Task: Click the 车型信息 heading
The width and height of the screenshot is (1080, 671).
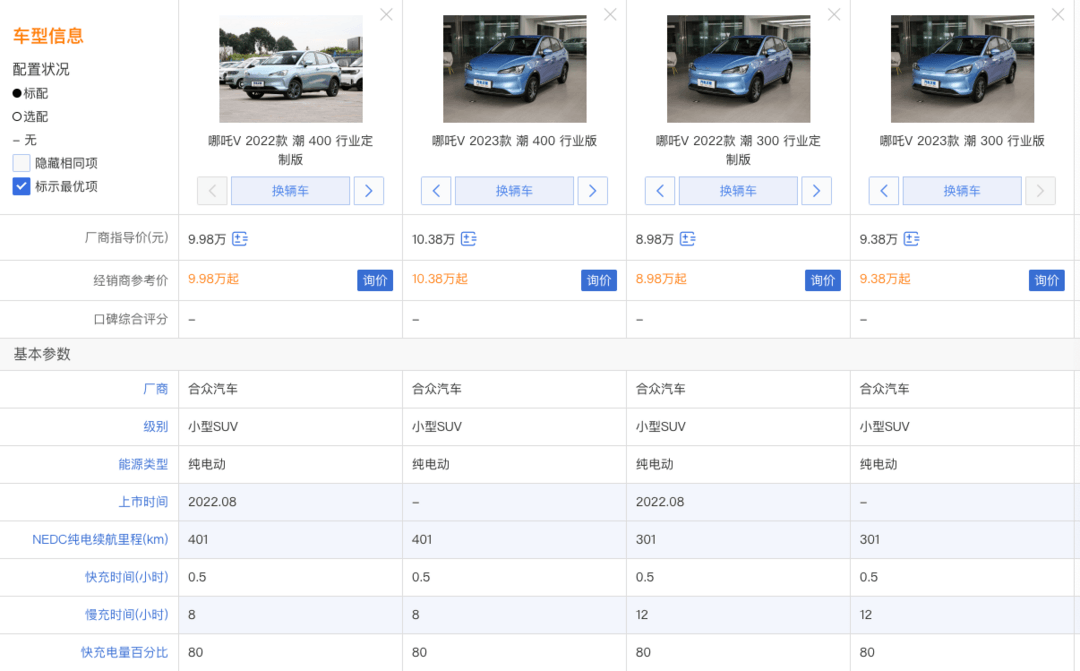Action: tap(48, 36)
